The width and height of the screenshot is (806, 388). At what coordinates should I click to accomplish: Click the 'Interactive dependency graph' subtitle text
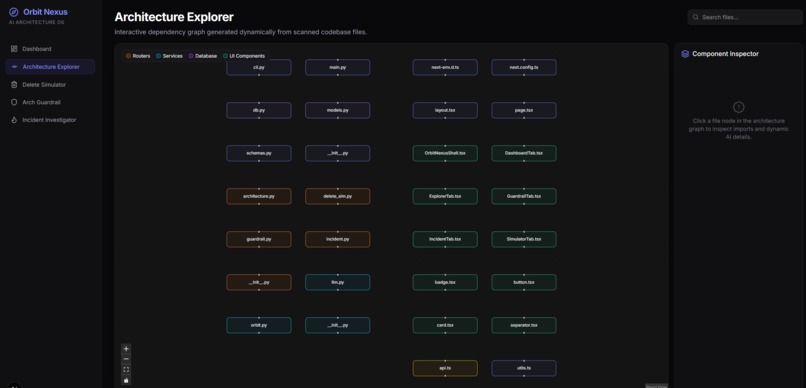click(x=241, y=32)
